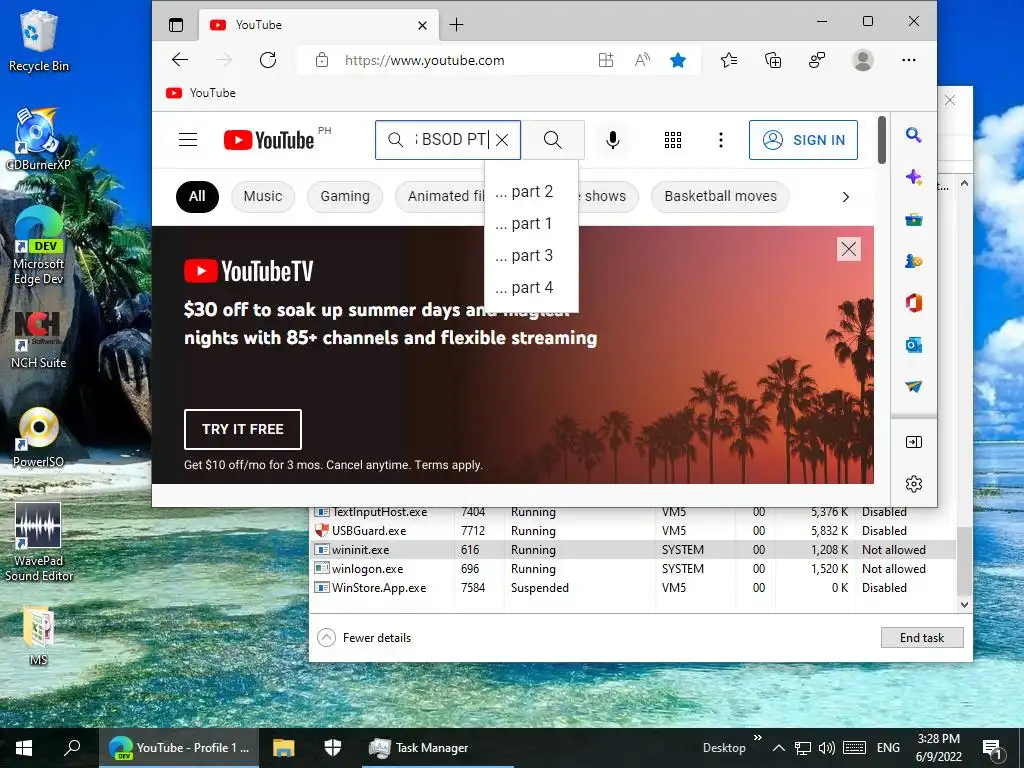Image resolution: width=1024 pixels, height=768 pixels.
Task: Open YouTube settings three-dot menu
Action: coord(721,140)
